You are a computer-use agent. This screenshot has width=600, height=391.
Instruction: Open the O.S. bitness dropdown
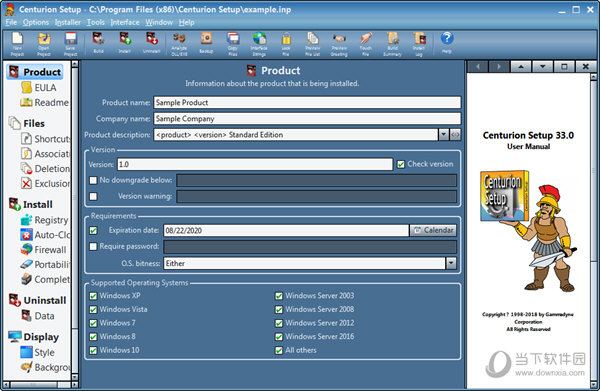[x=451, y=263]
